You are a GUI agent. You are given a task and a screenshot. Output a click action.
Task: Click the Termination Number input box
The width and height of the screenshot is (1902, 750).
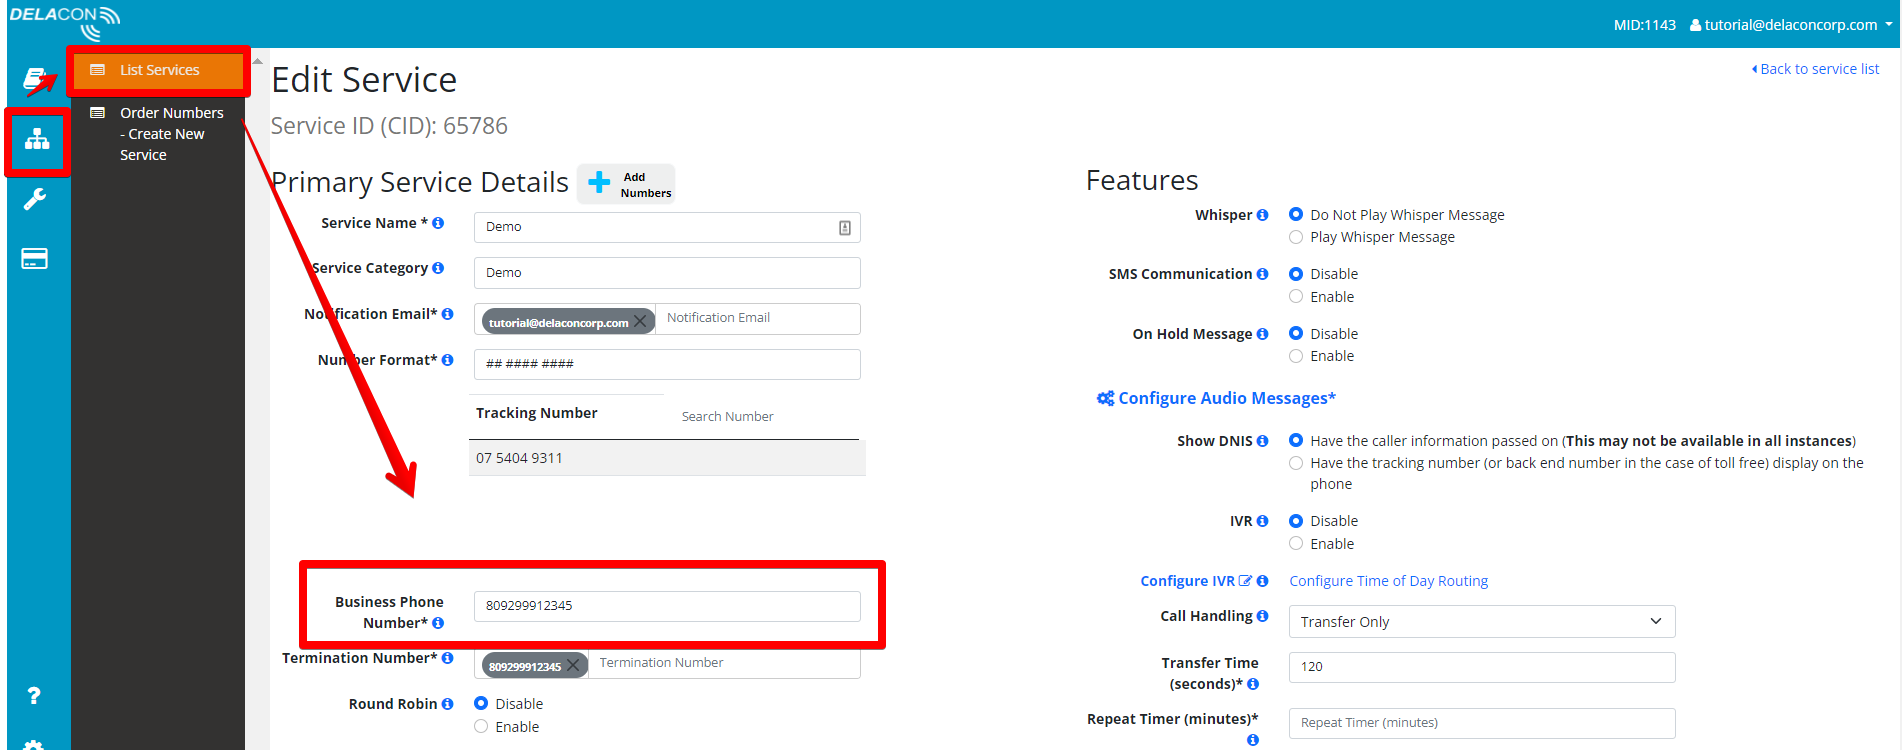[723, 663]
